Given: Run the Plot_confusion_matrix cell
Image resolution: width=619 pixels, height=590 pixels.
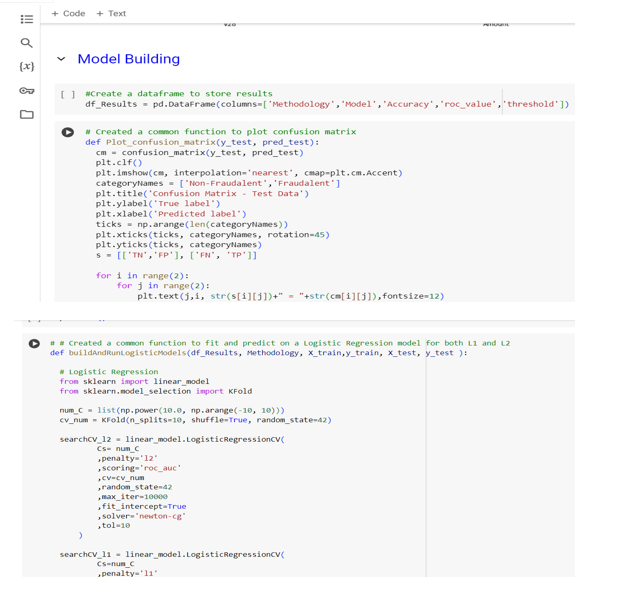Looking at the screenshot, I should (68, 132).
